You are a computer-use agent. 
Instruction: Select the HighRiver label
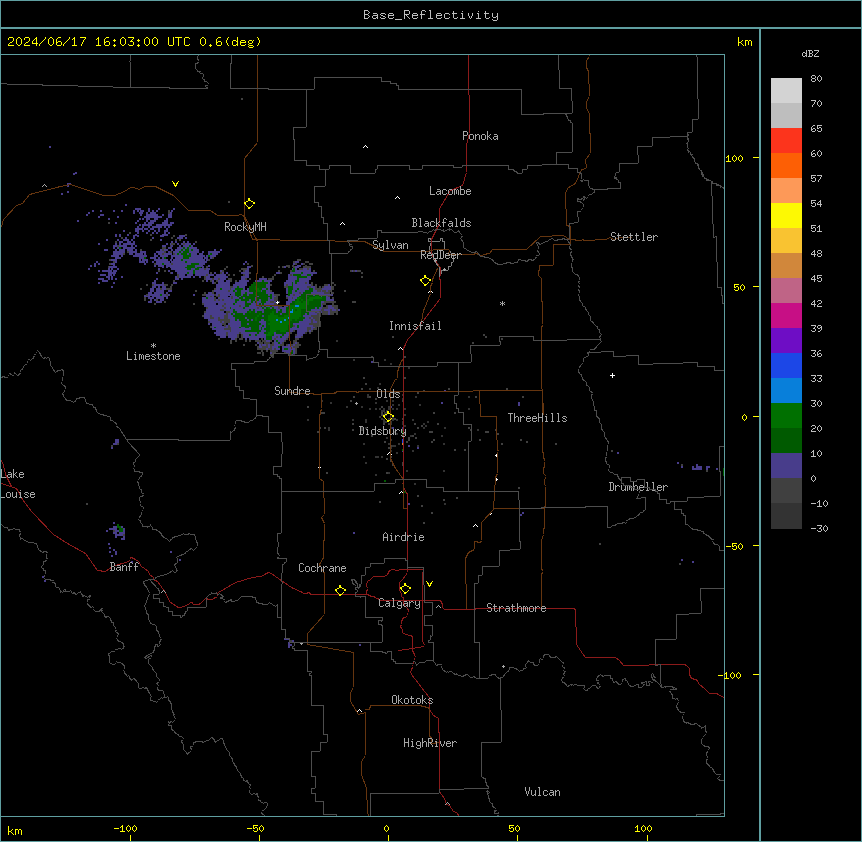430,743
